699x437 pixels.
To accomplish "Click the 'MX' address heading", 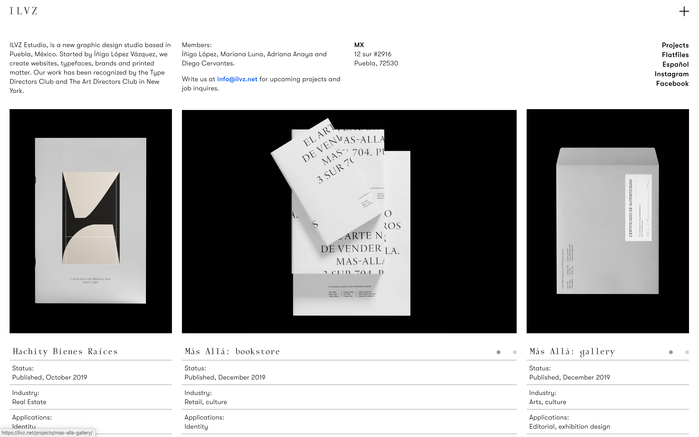I will (359, 45).
